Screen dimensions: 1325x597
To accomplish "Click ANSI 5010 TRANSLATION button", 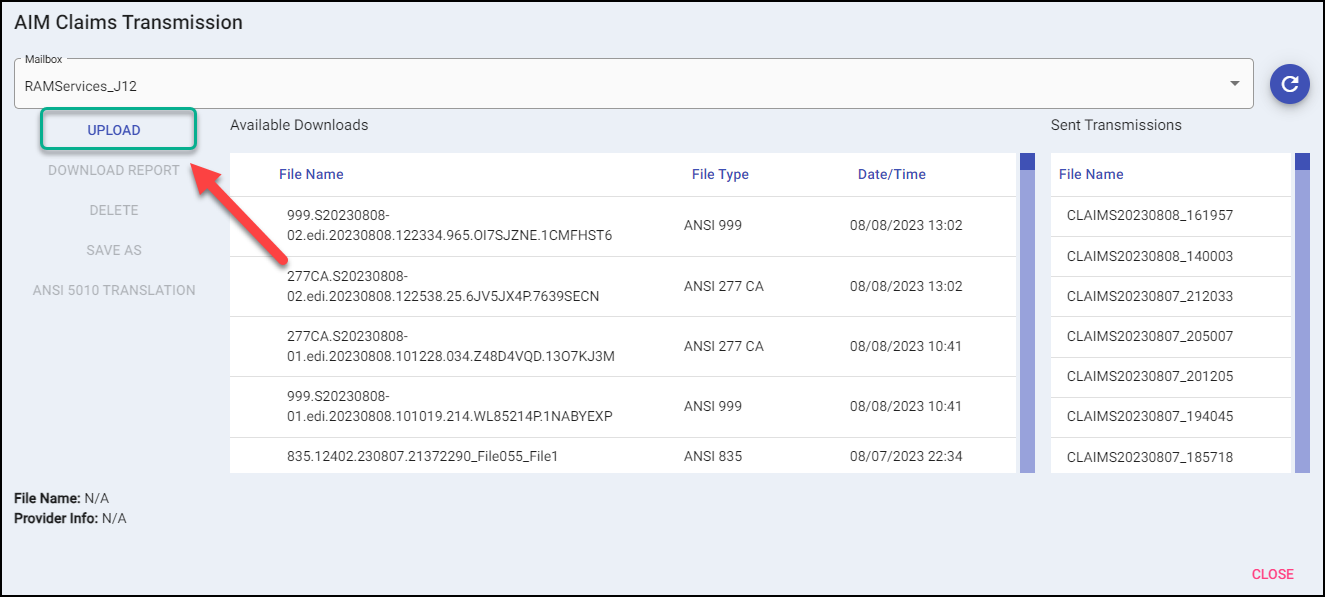I will [x=114, y=290].
